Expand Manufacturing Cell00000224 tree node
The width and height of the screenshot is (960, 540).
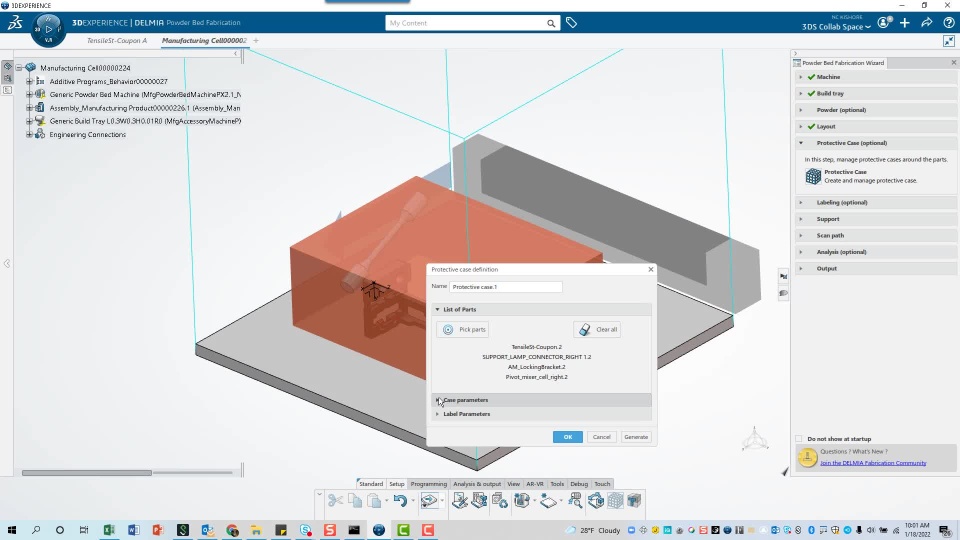click(19, 68)
